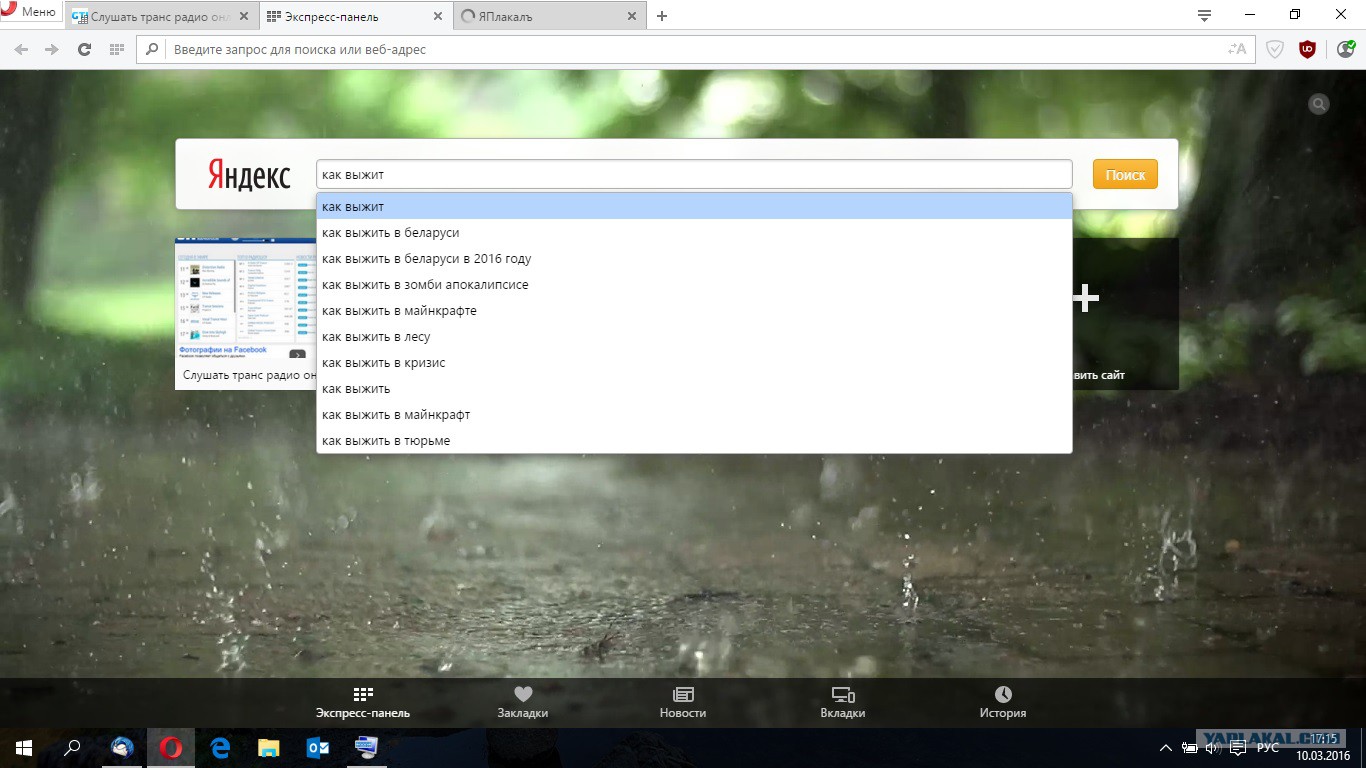Select suggestion 'как выжить в беларуси'
Image resolution: width=1366 pixels, height=768 pixels.
[694, 232]
